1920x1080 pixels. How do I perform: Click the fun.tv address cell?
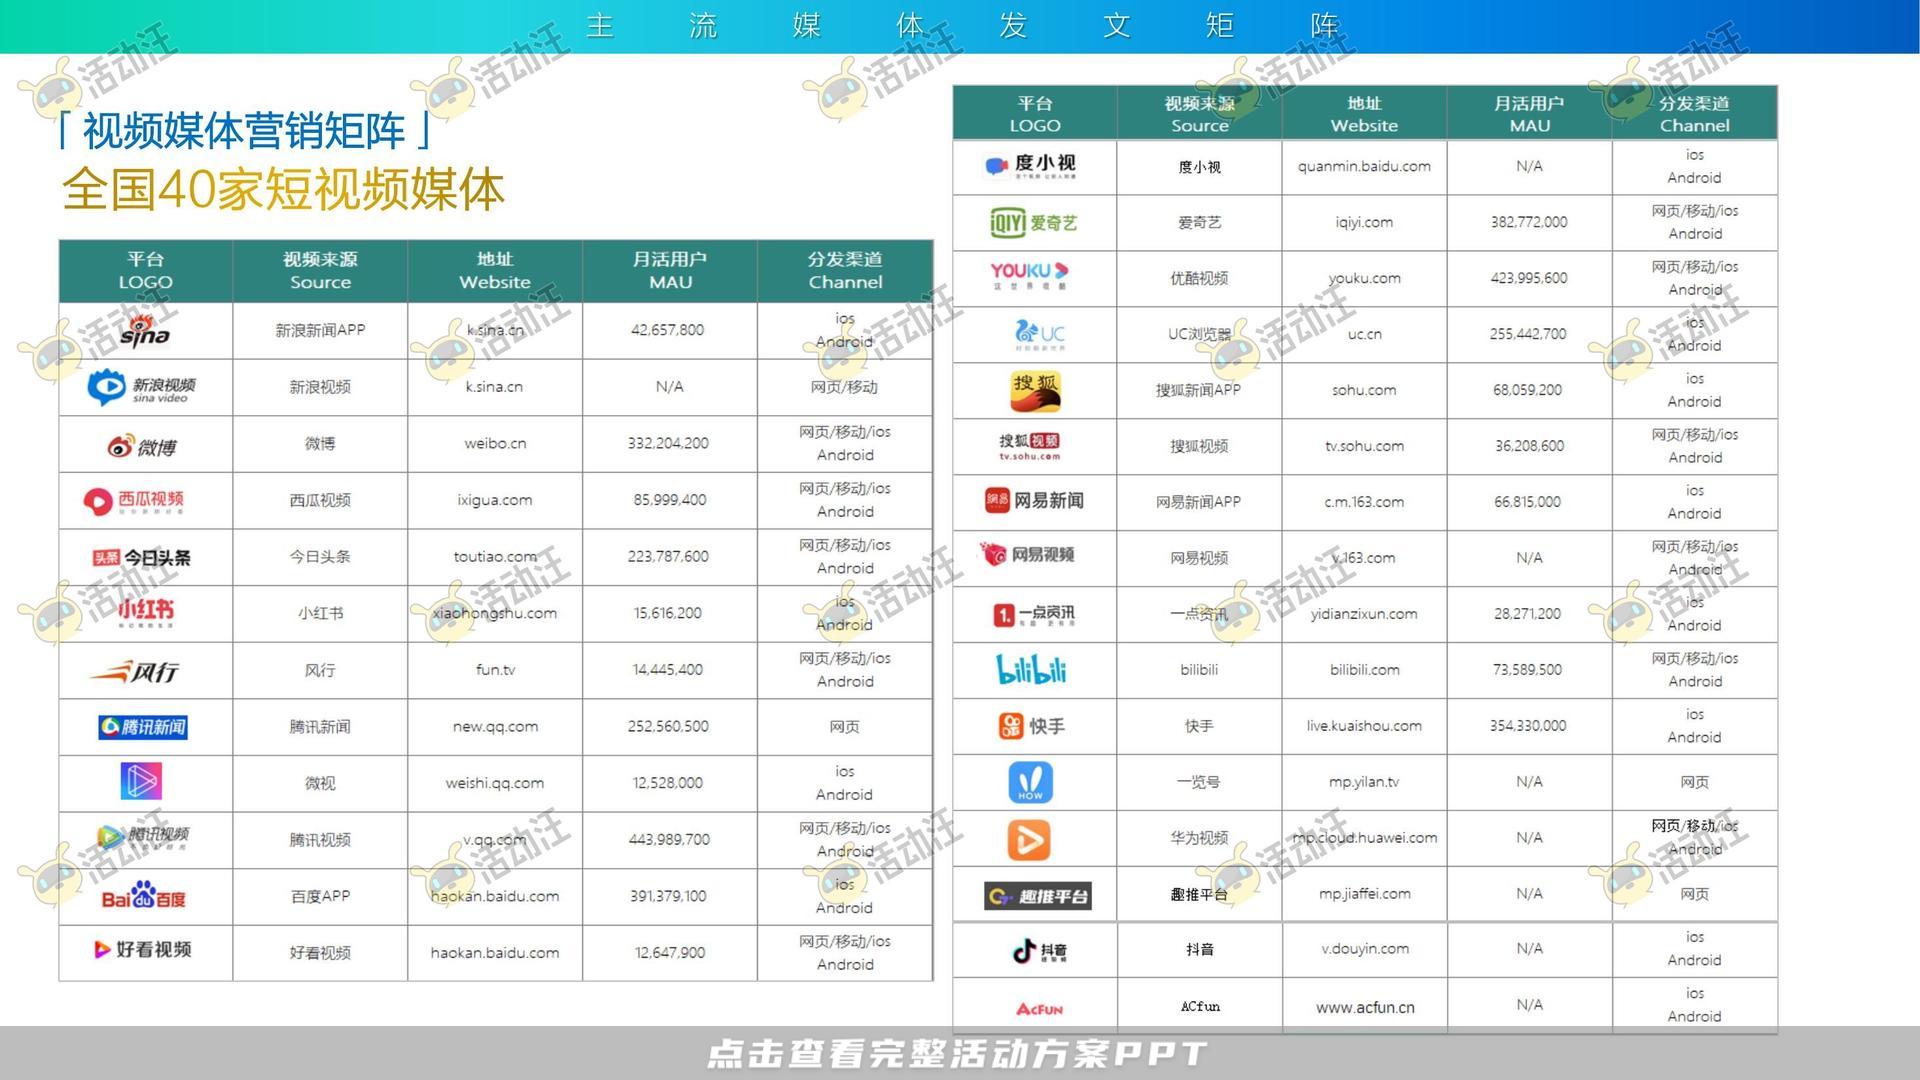[495, 670]
